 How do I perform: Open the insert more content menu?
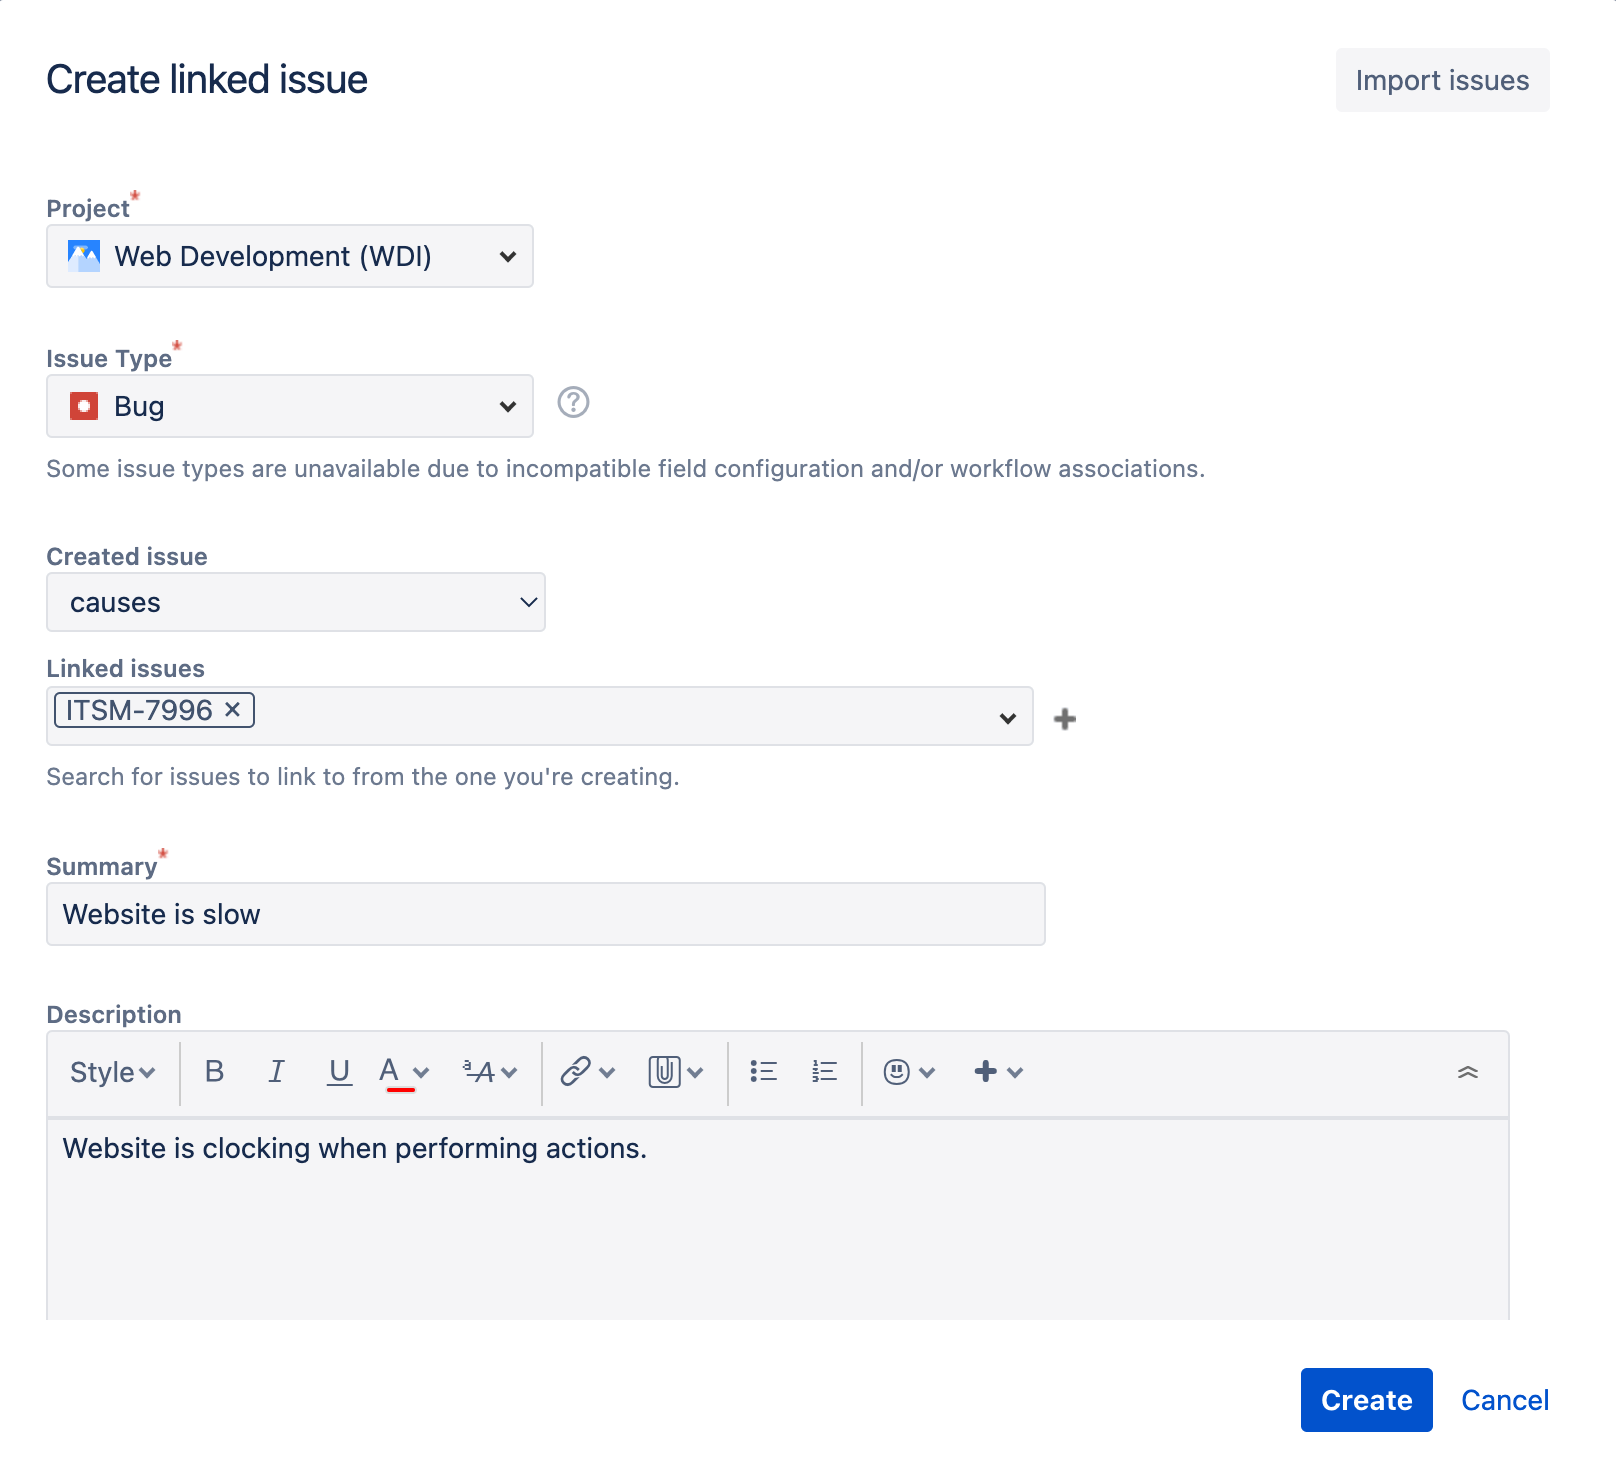987,1072
